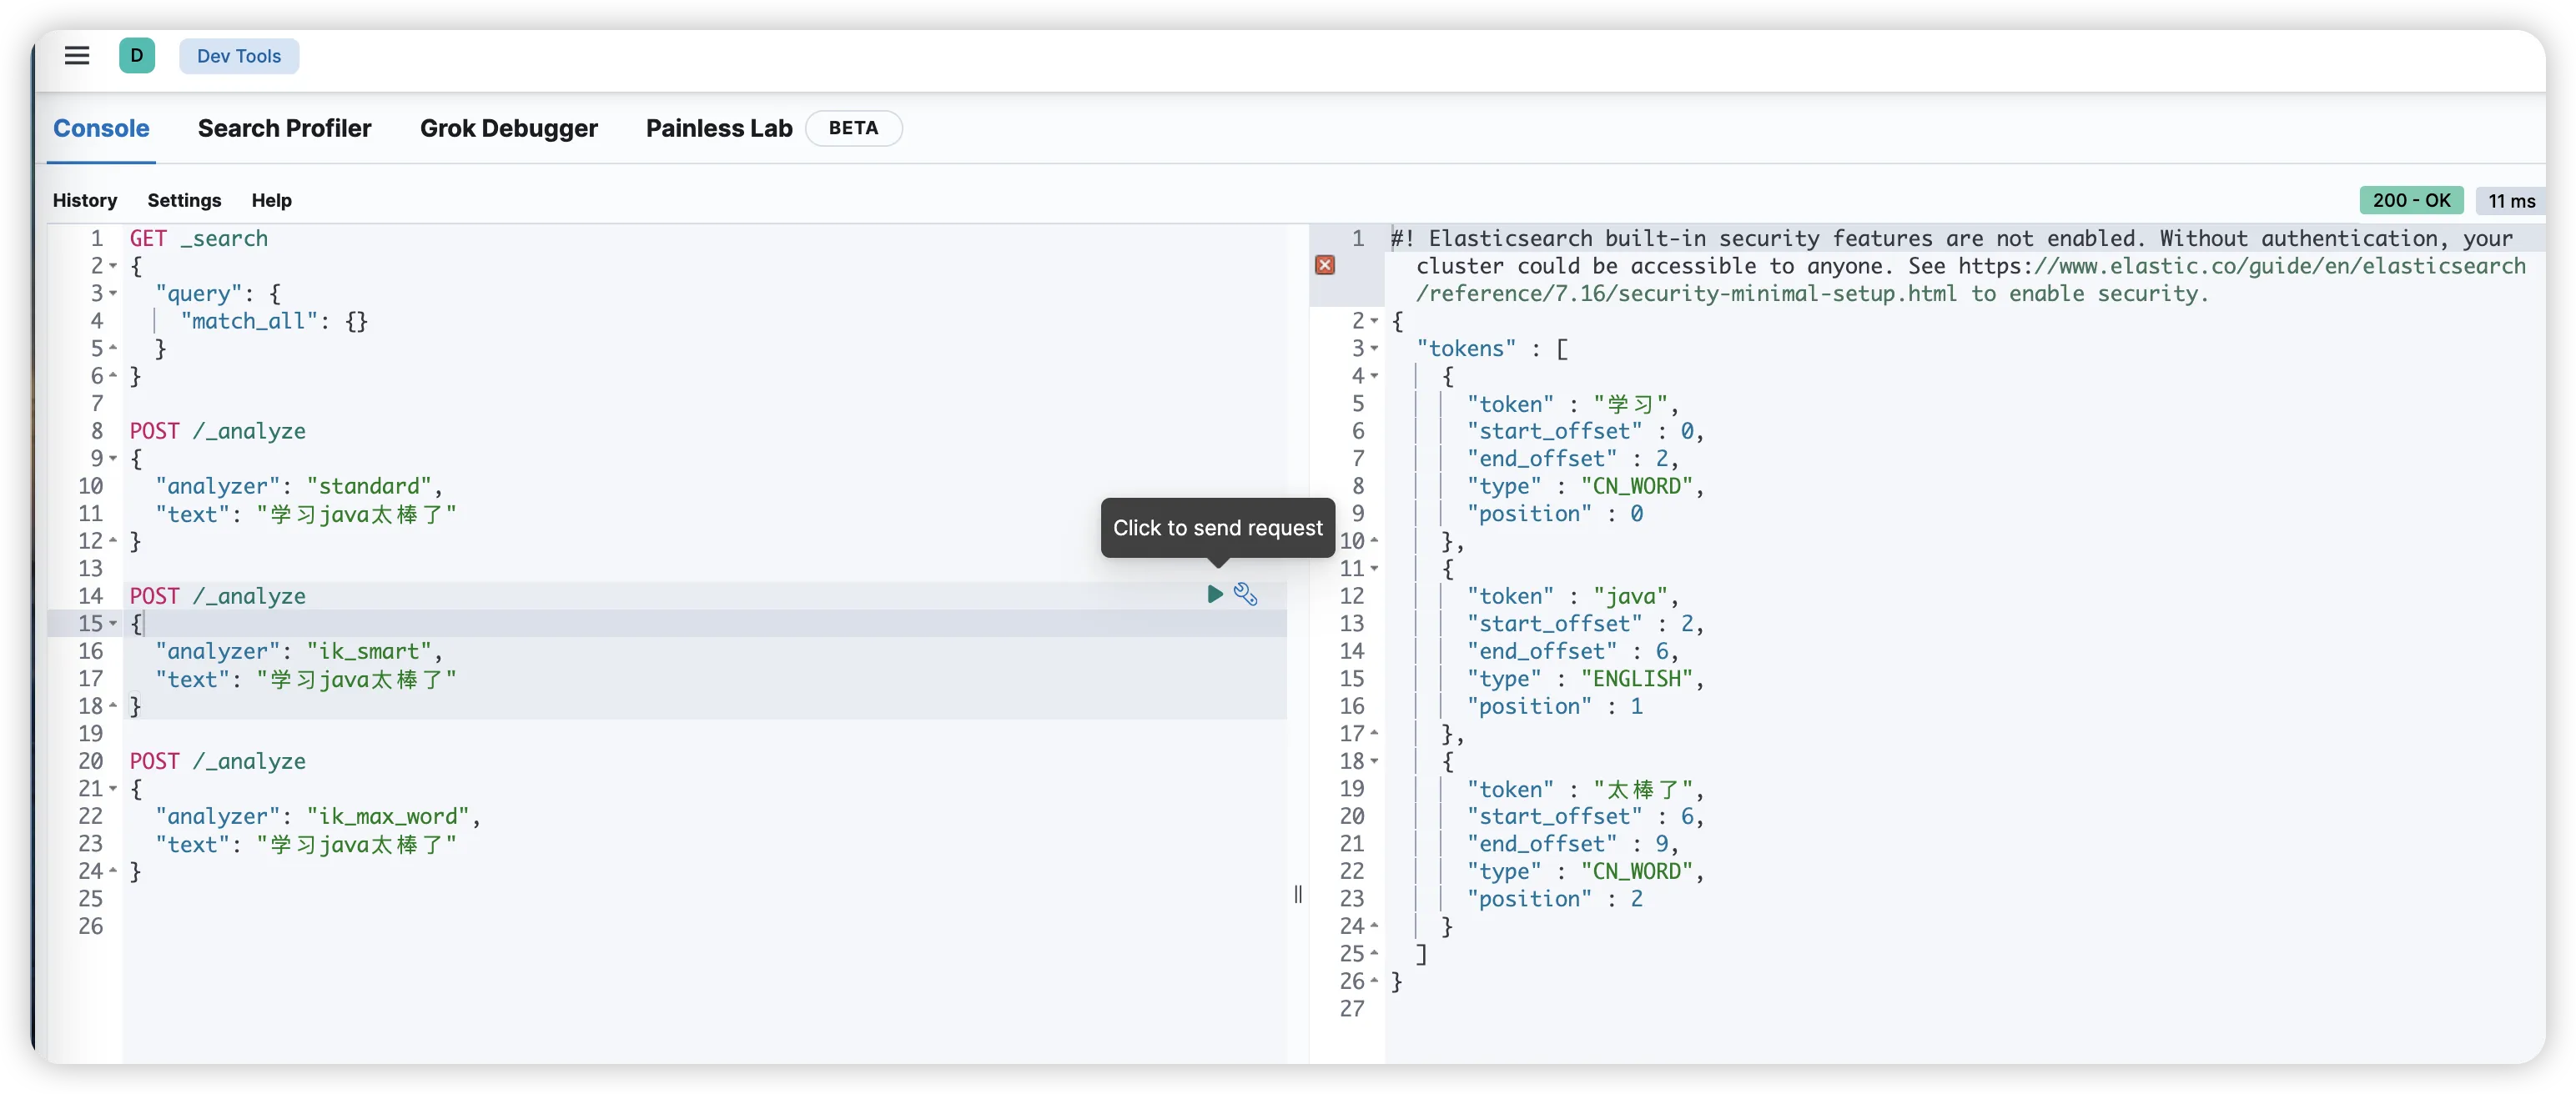The image size is (2576, 1094).
Task: Open the Painless Lab tab
Action: [718, 128]
